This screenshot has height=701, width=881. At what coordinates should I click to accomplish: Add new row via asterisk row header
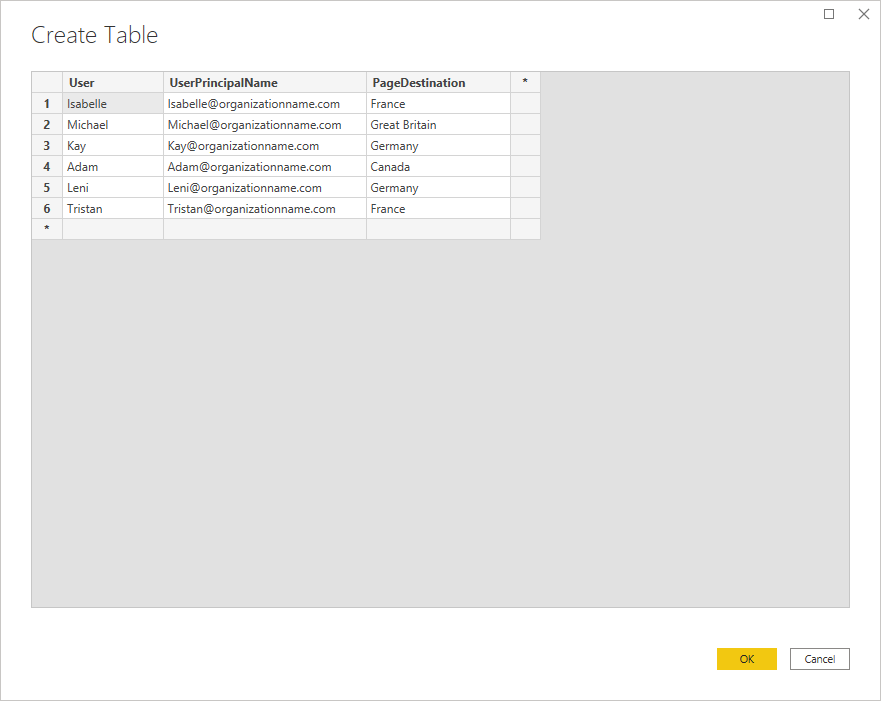(x=47, y=229)
